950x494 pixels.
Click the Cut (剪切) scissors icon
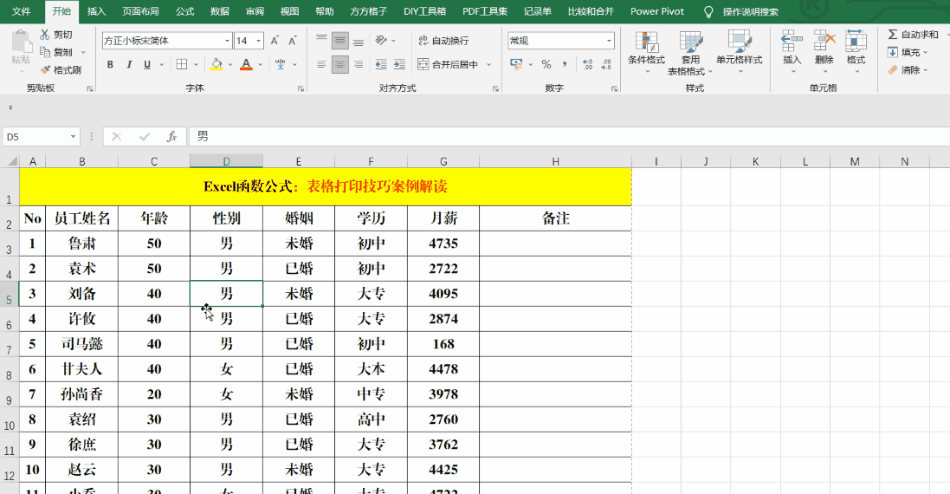(45, 35)
